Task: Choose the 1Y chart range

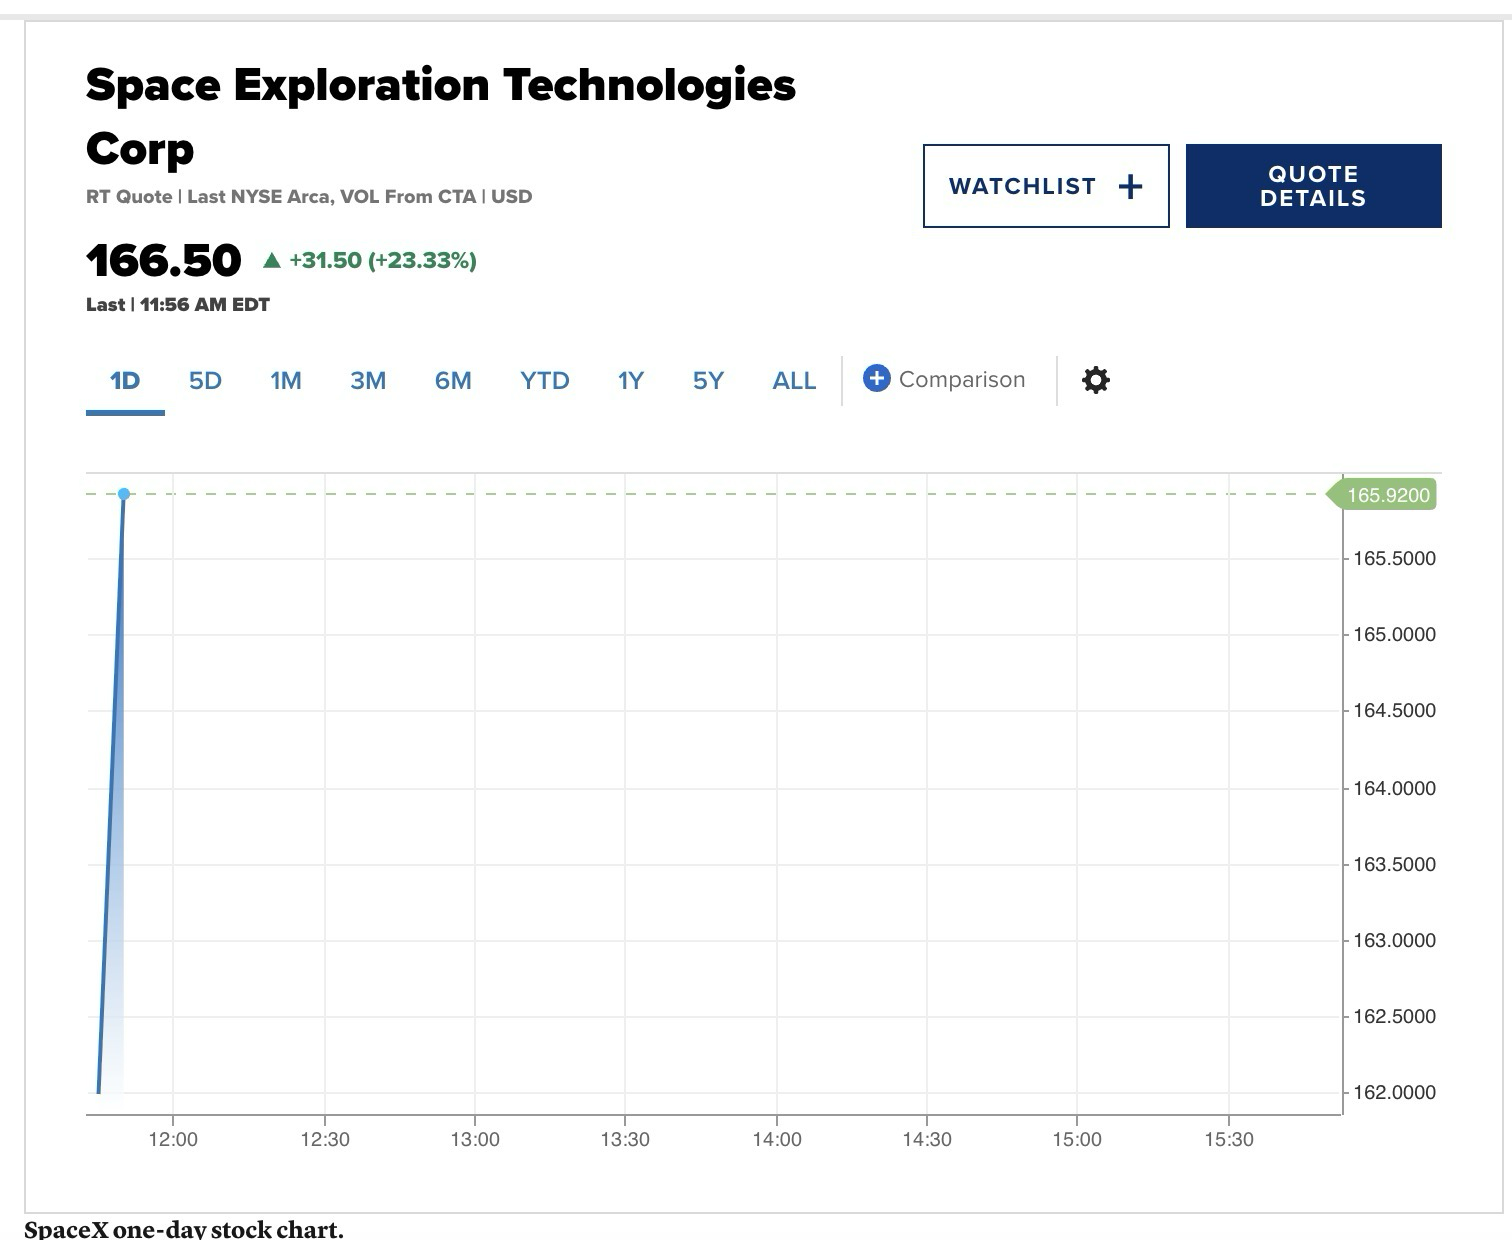Action: coord(631,381)
